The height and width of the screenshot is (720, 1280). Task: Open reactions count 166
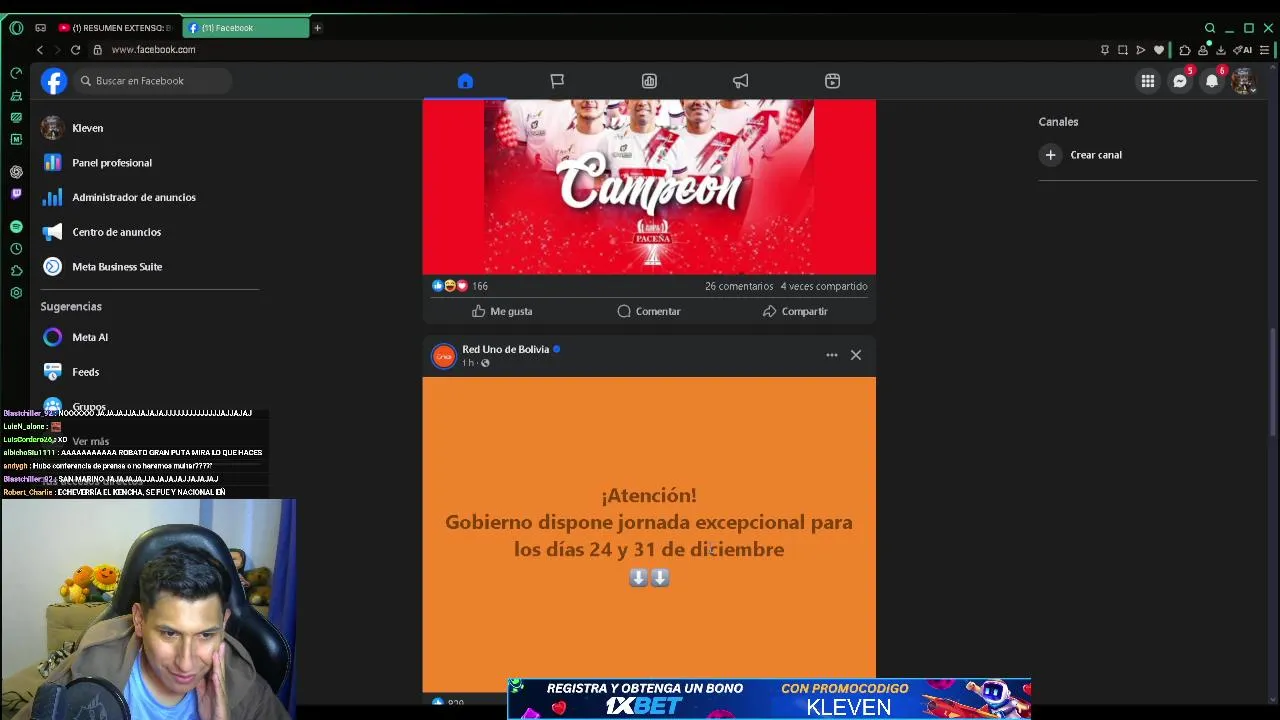[x=480, y=286]
